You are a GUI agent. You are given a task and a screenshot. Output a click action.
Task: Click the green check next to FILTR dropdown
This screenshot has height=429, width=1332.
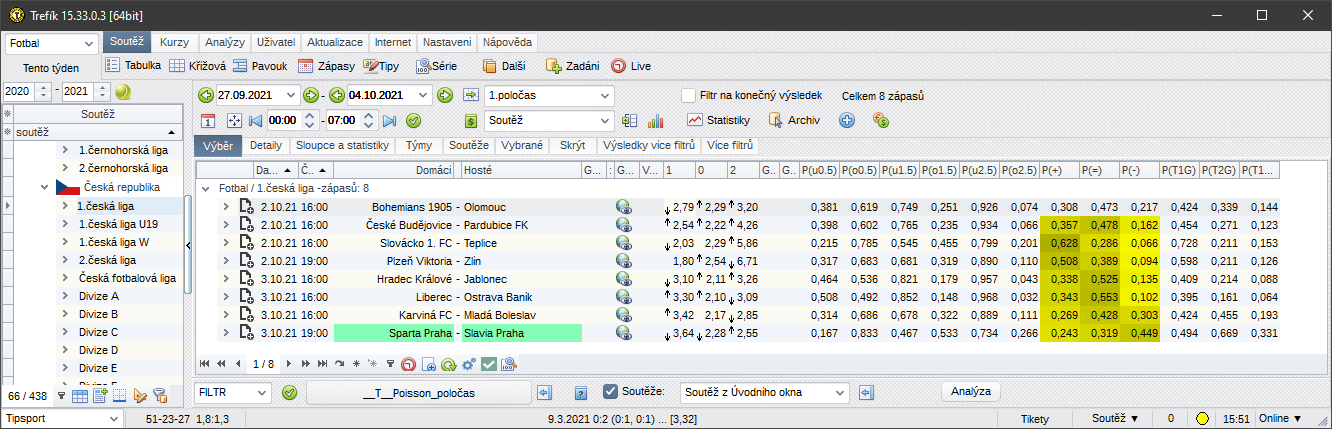pyautogui.click(x=290, y=393)
